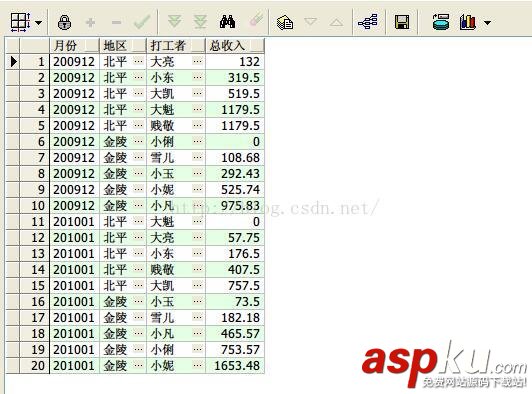Click the 73.5 cell in row 16
532x394 pixels.
pyautogui.click(x=235, y=301)
